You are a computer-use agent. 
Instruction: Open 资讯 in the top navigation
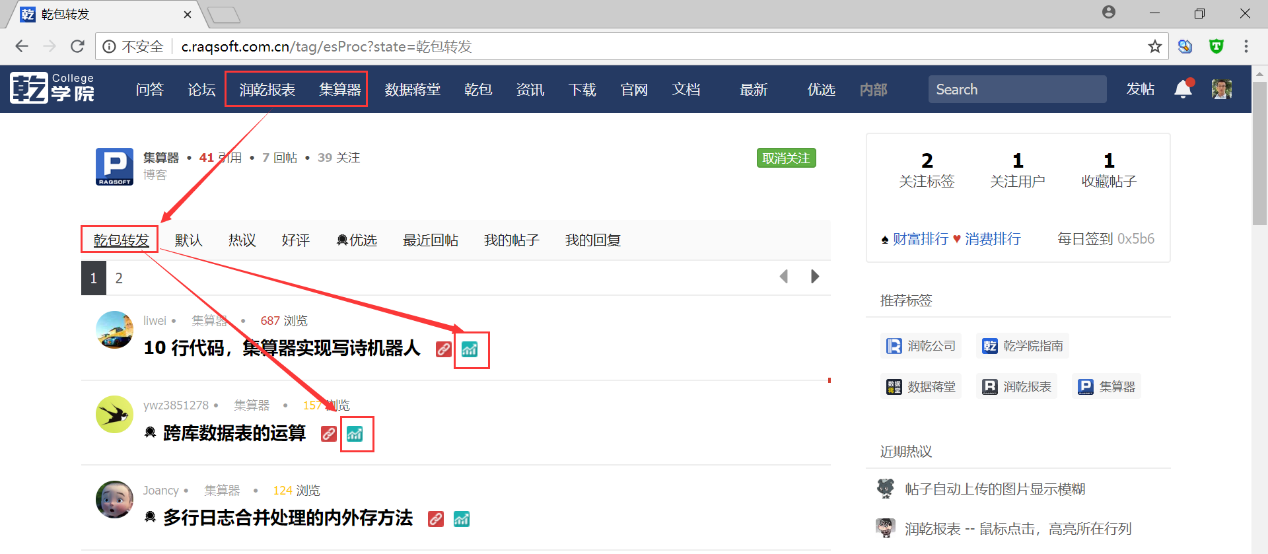point(530,89)
